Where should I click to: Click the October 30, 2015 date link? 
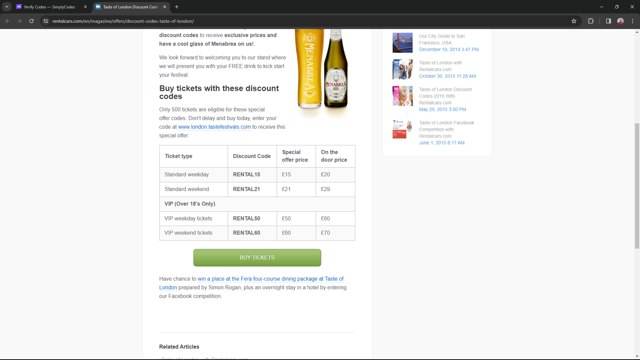(447, 76)
